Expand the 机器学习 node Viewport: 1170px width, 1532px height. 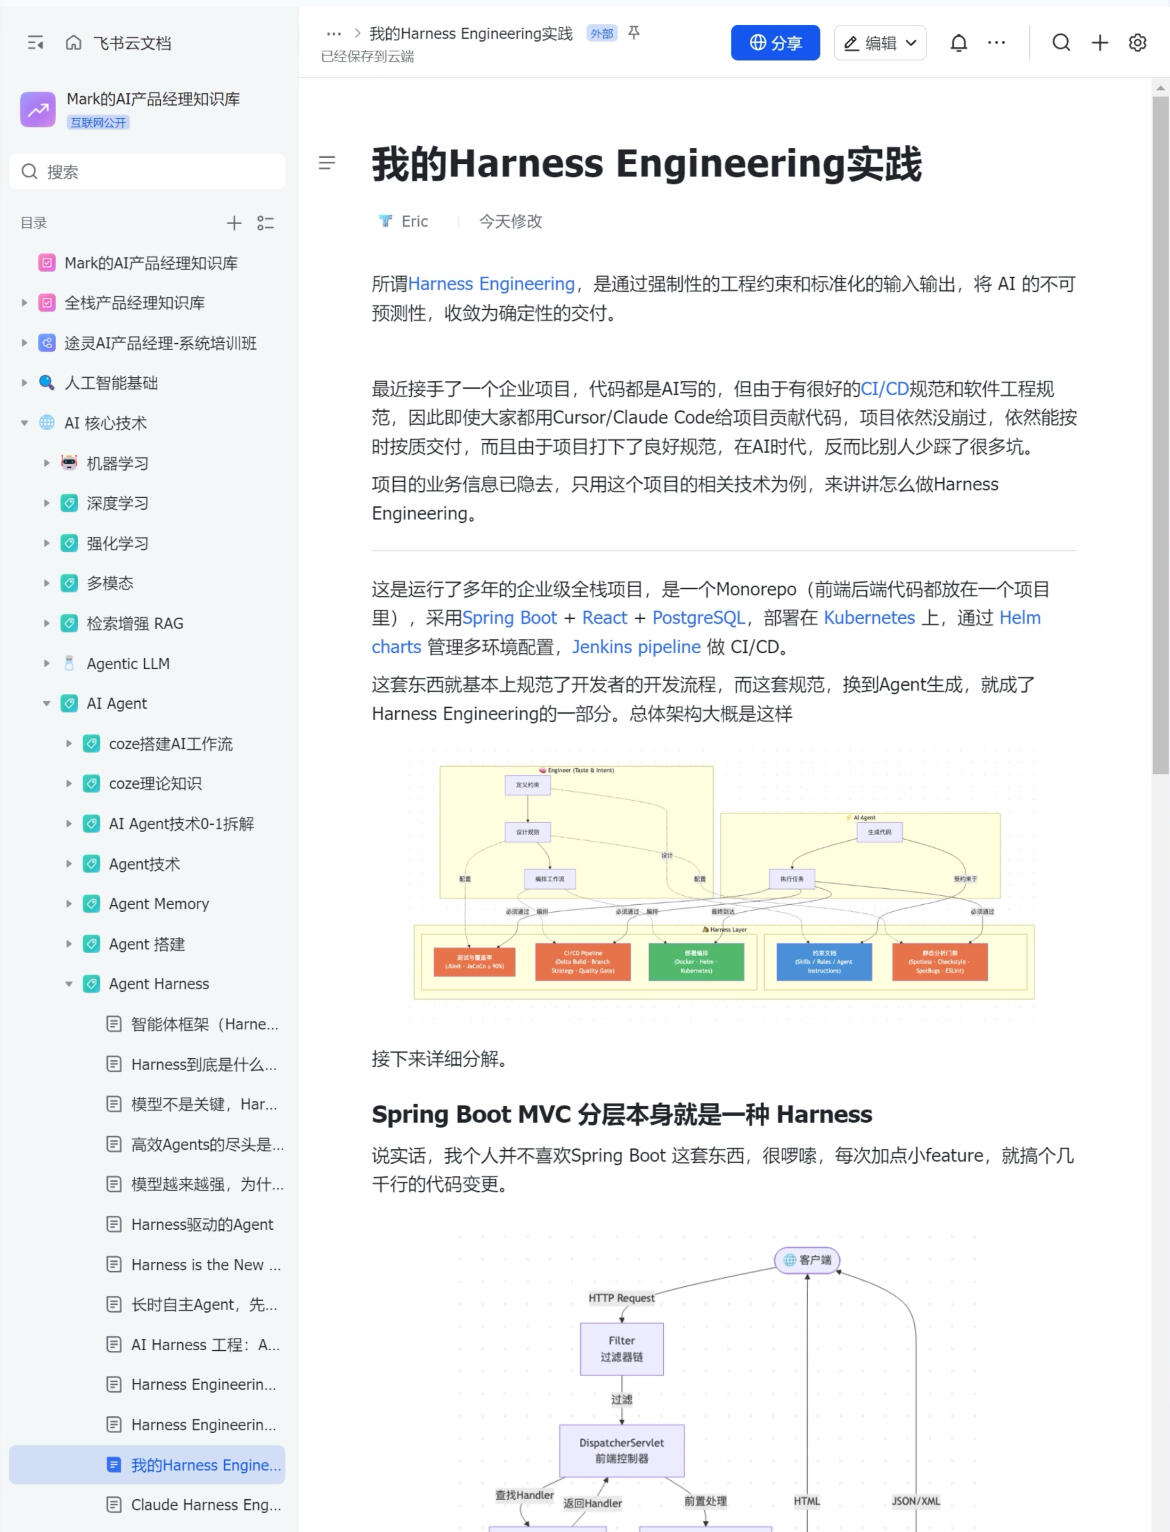pos(46,463)
